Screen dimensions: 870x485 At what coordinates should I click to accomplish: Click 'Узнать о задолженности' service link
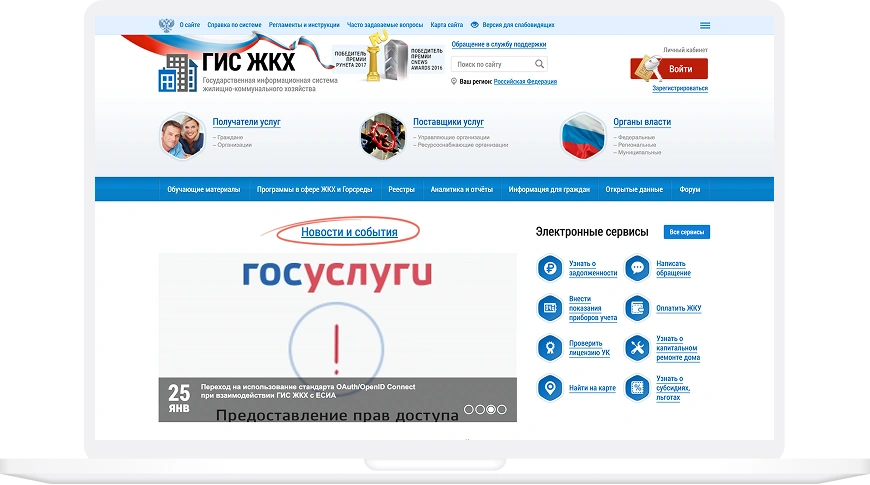593,268
